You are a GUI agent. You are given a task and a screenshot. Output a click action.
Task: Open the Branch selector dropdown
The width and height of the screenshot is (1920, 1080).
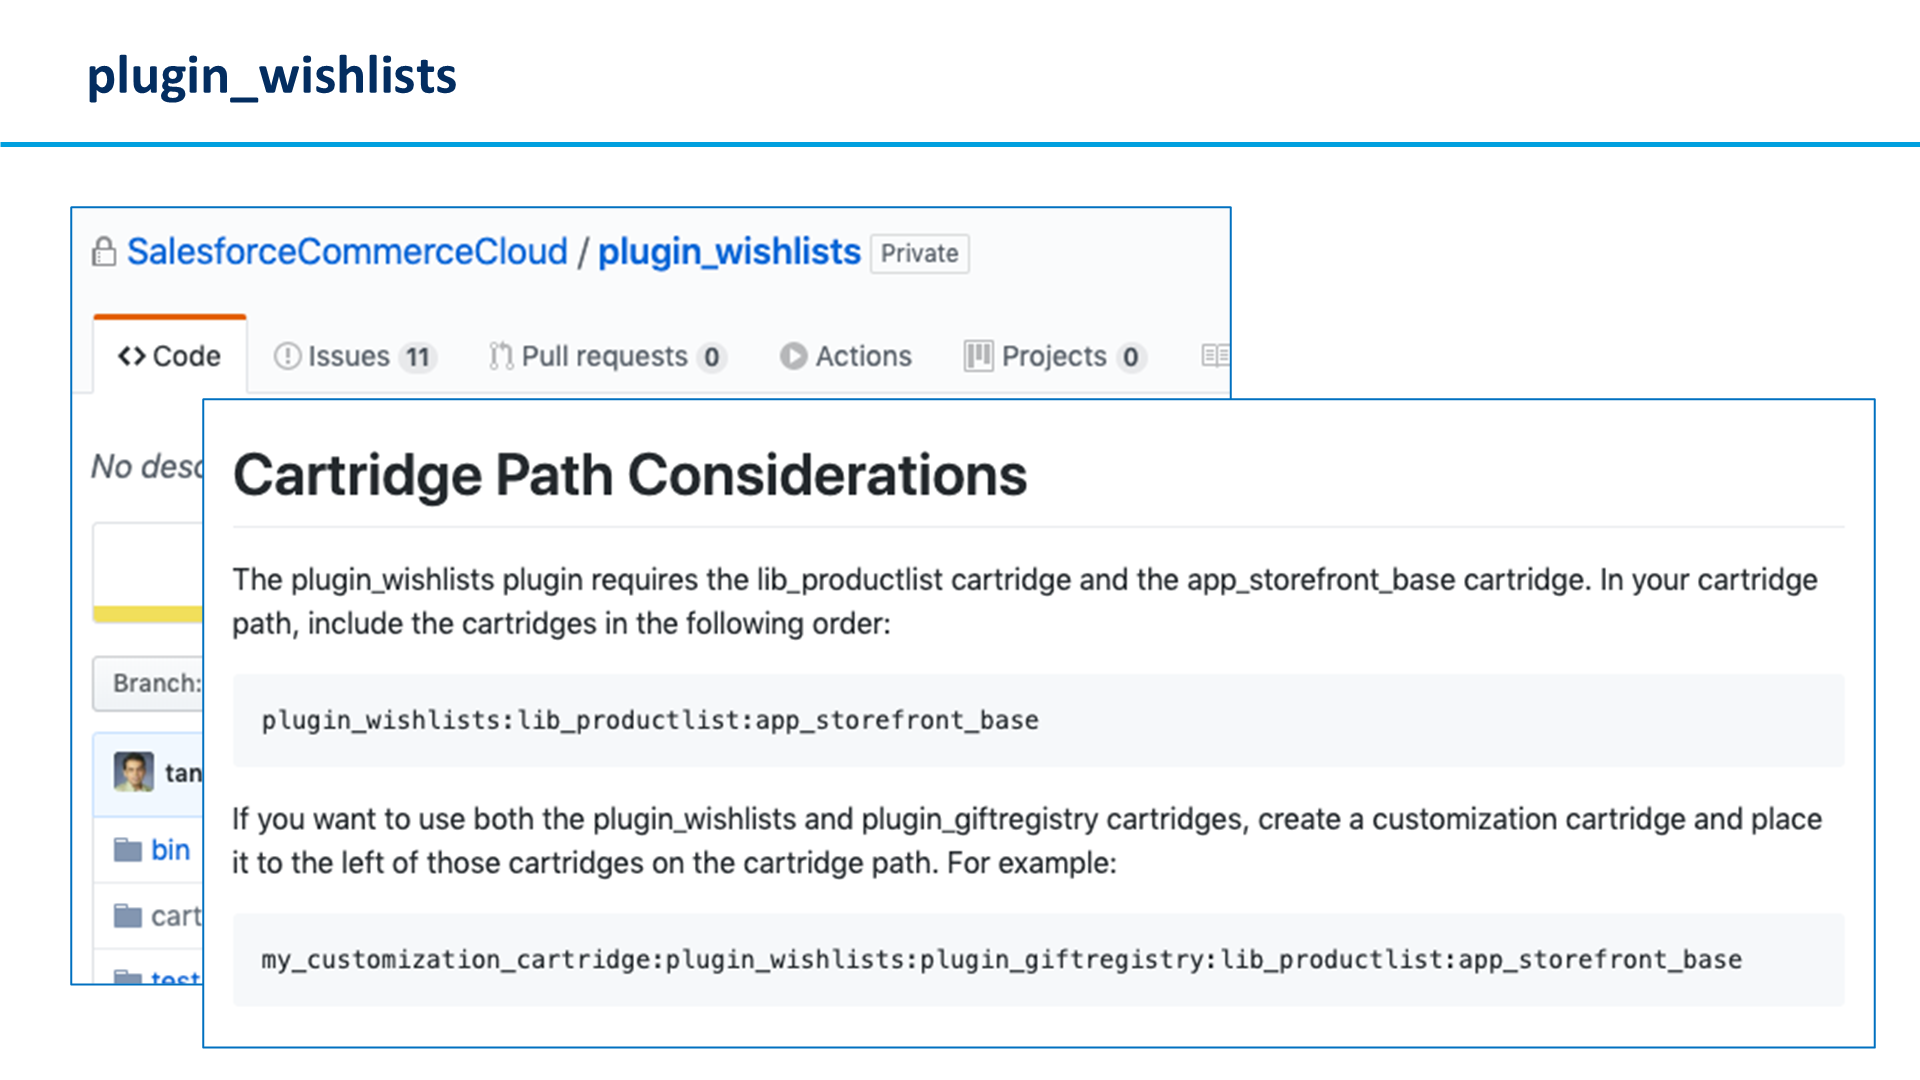(148, 683)
